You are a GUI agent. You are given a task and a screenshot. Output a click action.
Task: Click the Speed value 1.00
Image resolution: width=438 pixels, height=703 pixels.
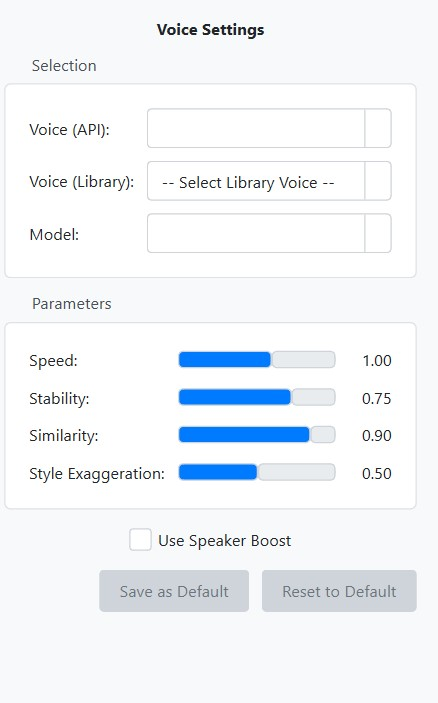pos(377,360)
